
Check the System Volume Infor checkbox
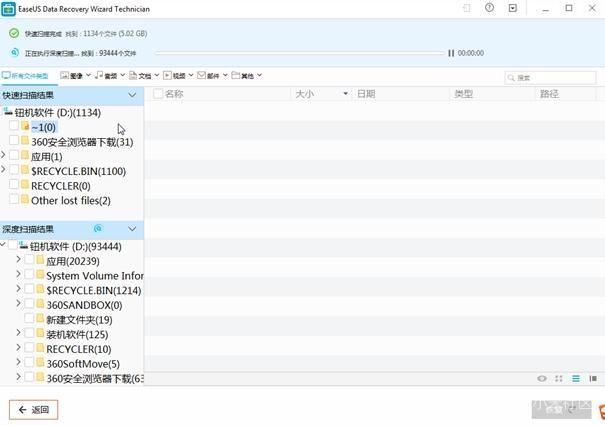[x=29, y=274]
